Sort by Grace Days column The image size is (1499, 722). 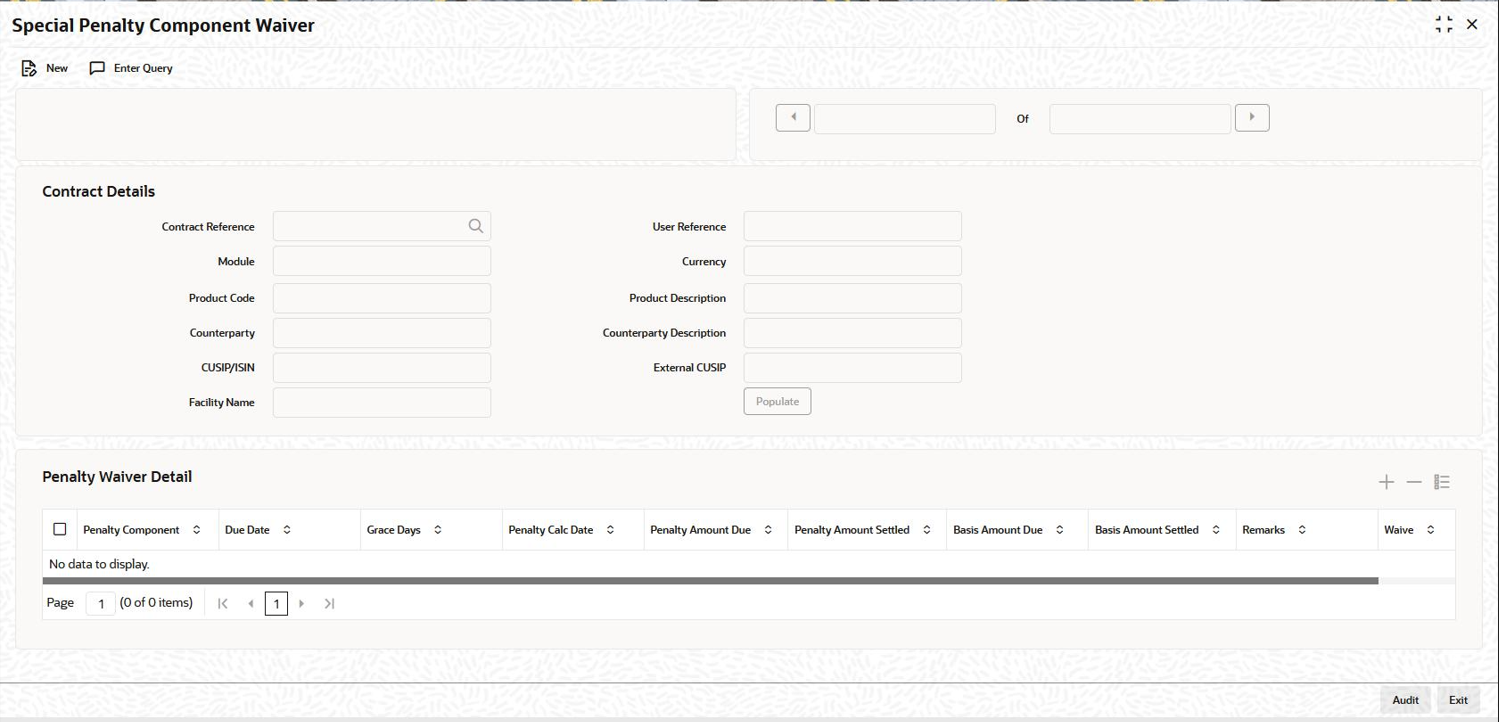[x=437, y=530]
